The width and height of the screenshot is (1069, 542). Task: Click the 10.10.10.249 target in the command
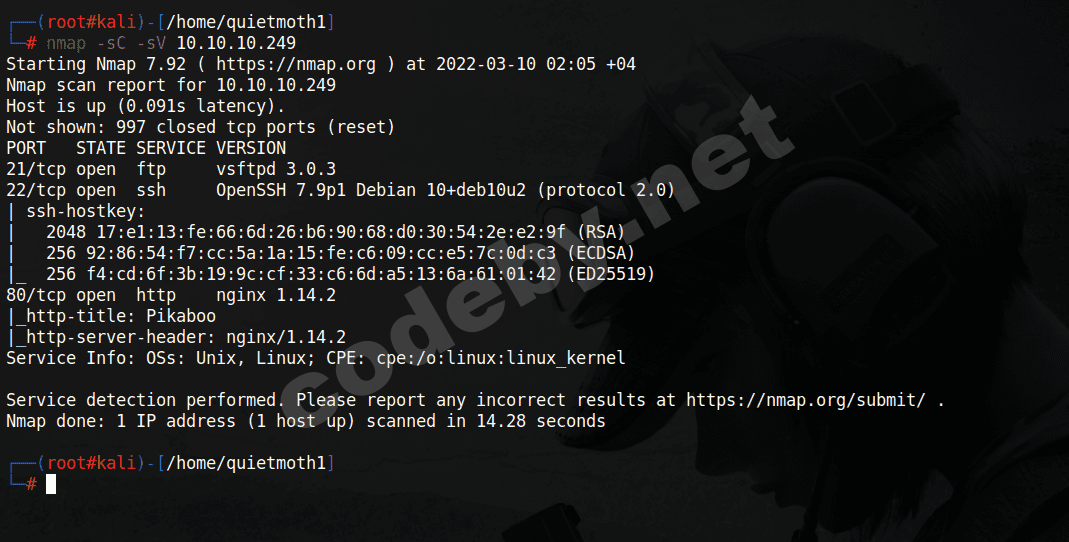tap(236, 43)
